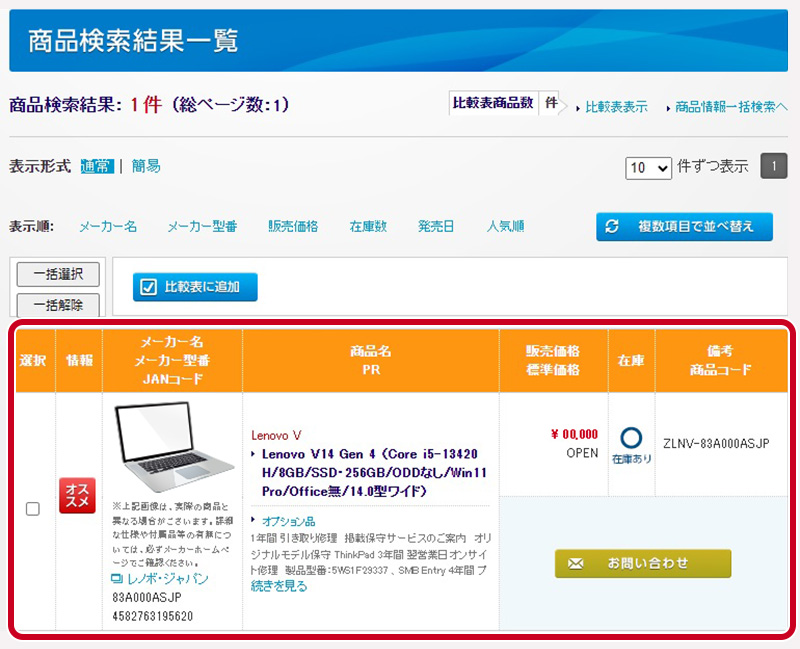The width and height of the screenshot is (800, 649).
Task: Sort results by 在庫数
Action: [368, 227]
